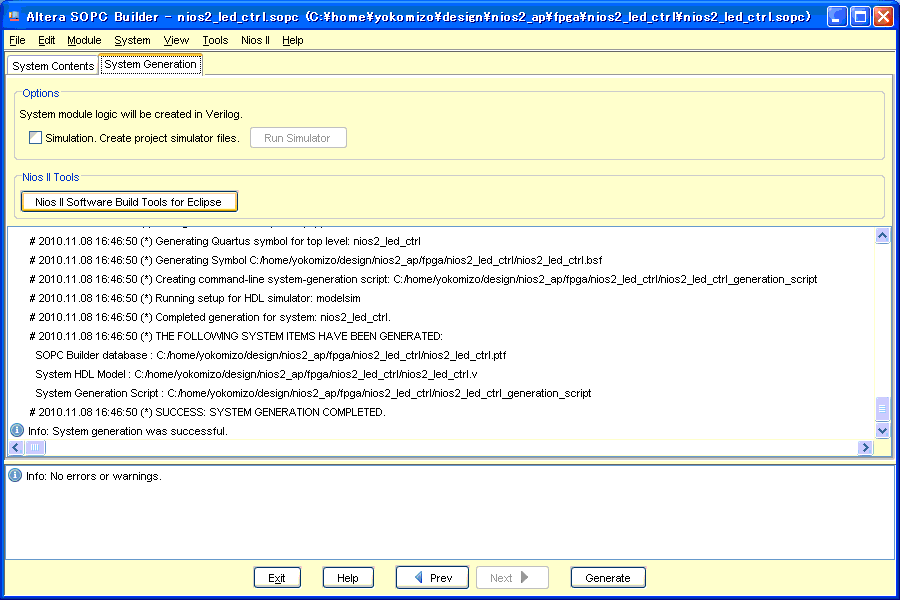Switch to the System Contents tab
The width and height of the screenshot is (900, 600).
(53, 66)
